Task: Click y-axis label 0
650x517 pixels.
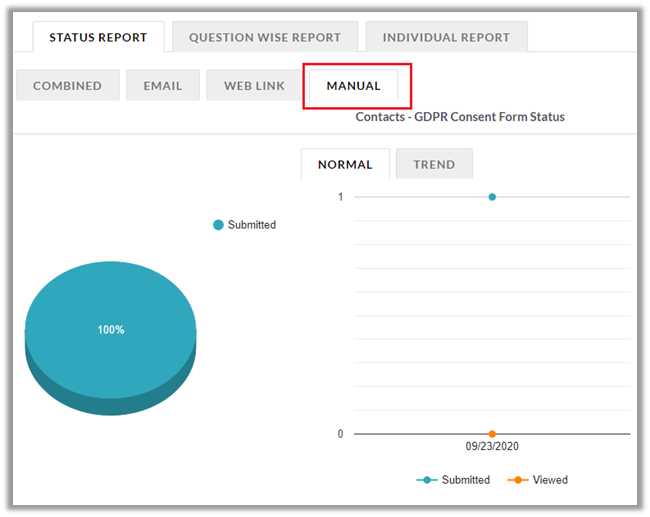Action: (340, 434)
